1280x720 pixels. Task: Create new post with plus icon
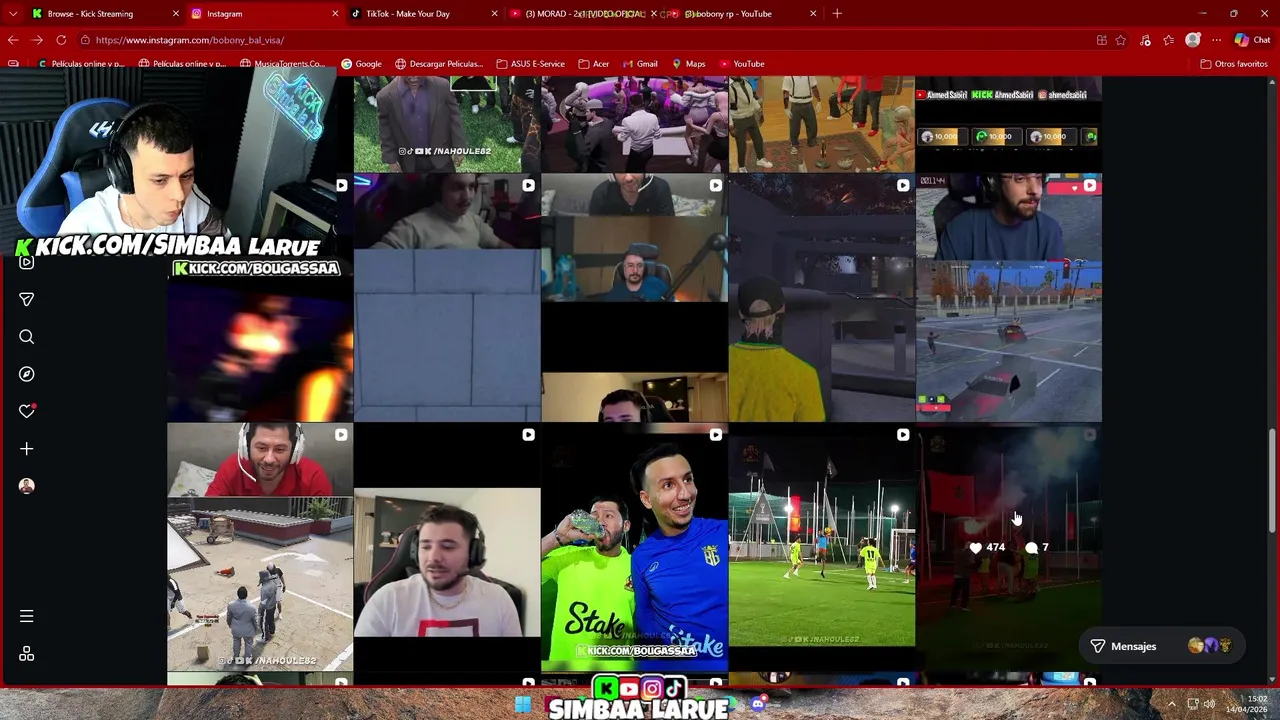27,449
